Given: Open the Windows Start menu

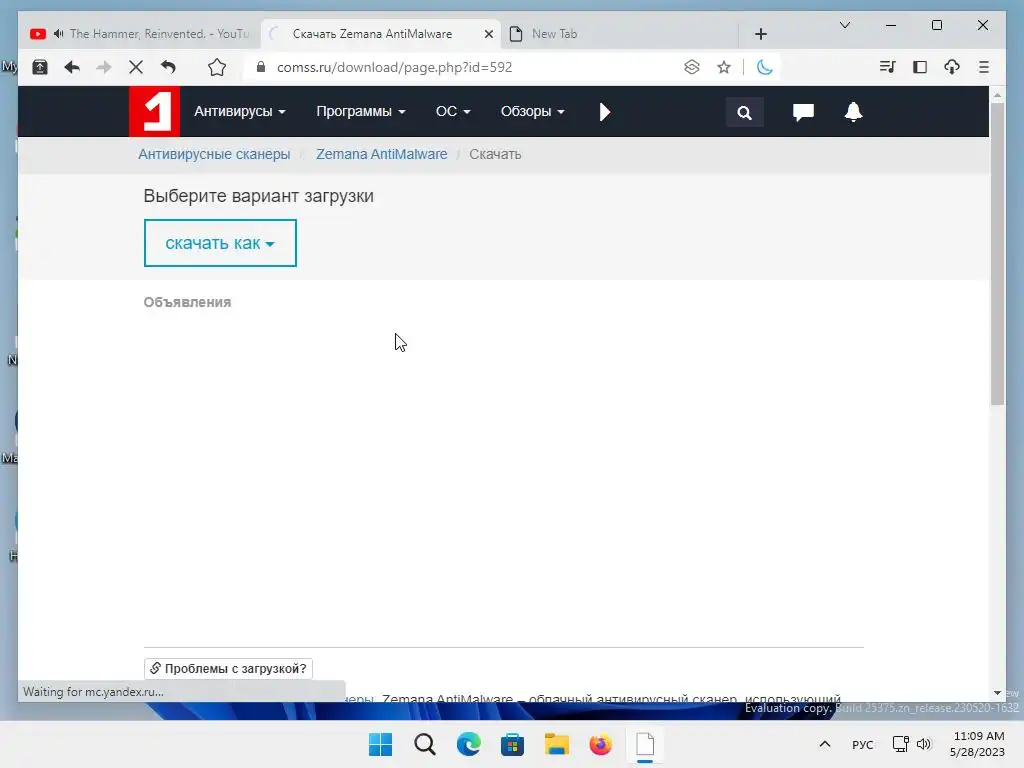Looking at the screenshot, I should coord(381,744).
